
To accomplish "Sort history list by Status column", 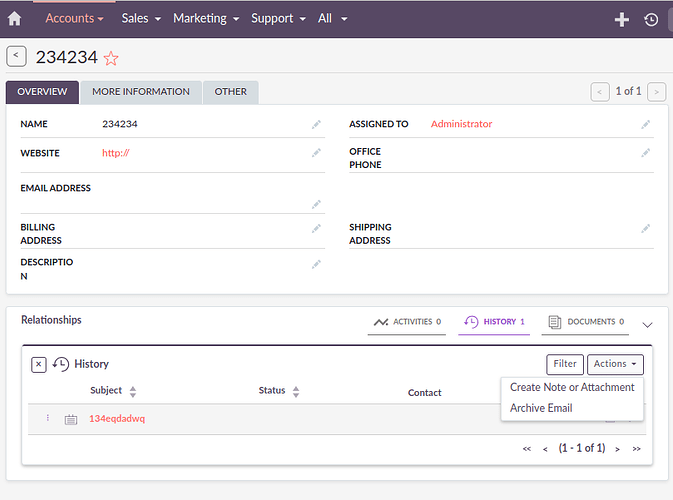I will 298,392.
